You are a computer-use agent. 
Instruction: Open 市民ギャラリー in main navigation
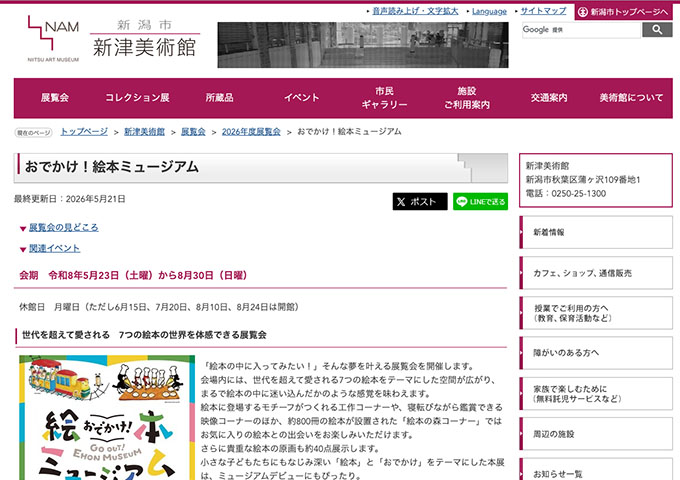tap(384, 98)
